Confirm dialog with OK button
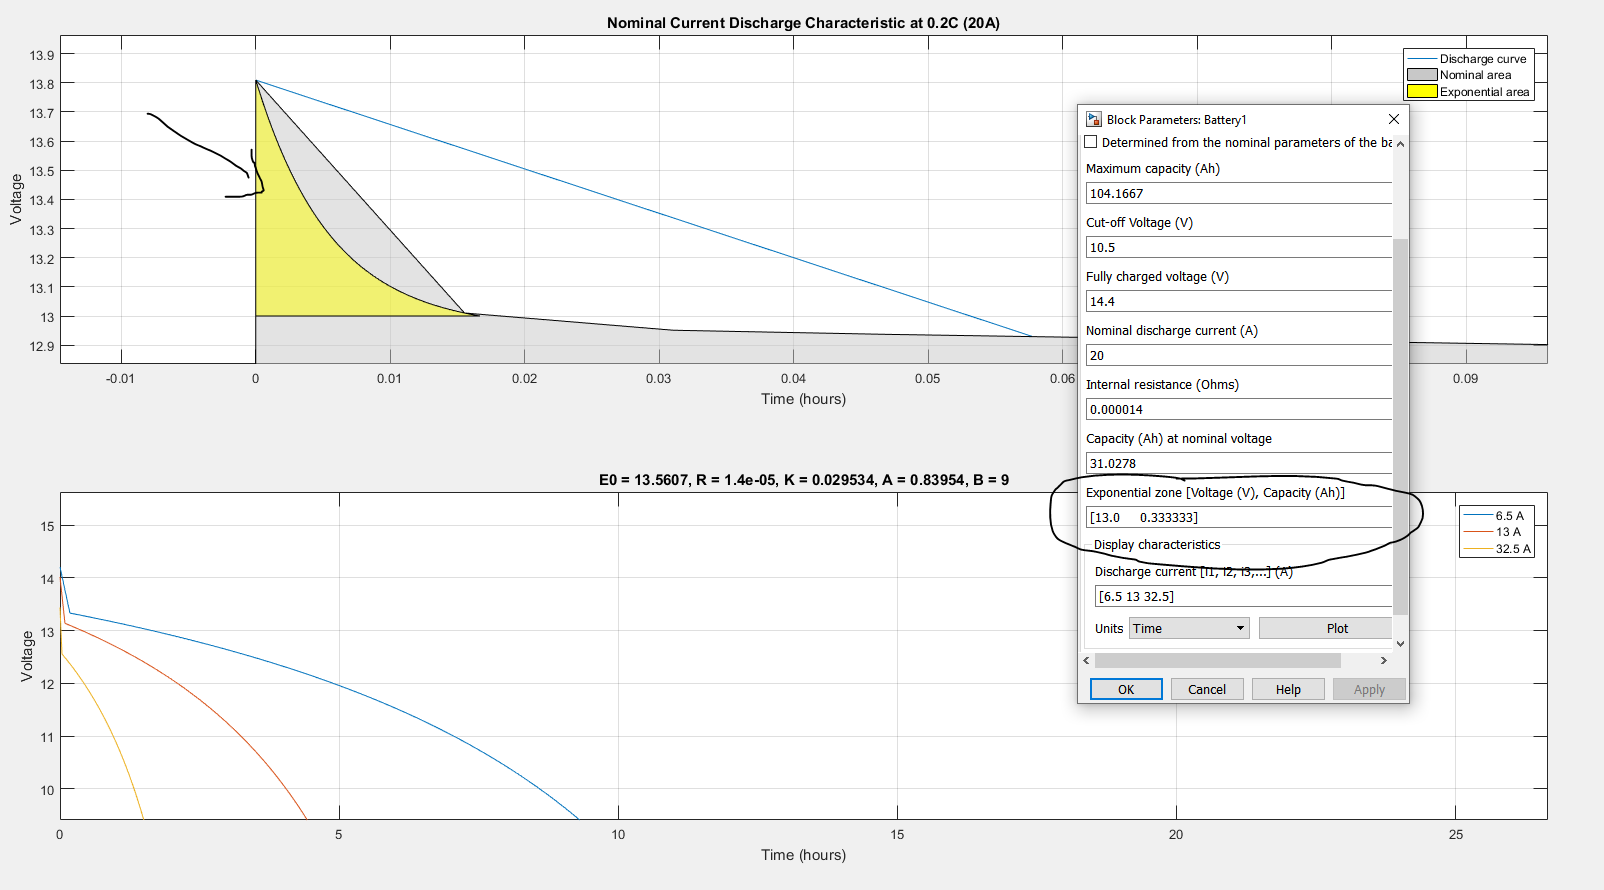 1126,689
